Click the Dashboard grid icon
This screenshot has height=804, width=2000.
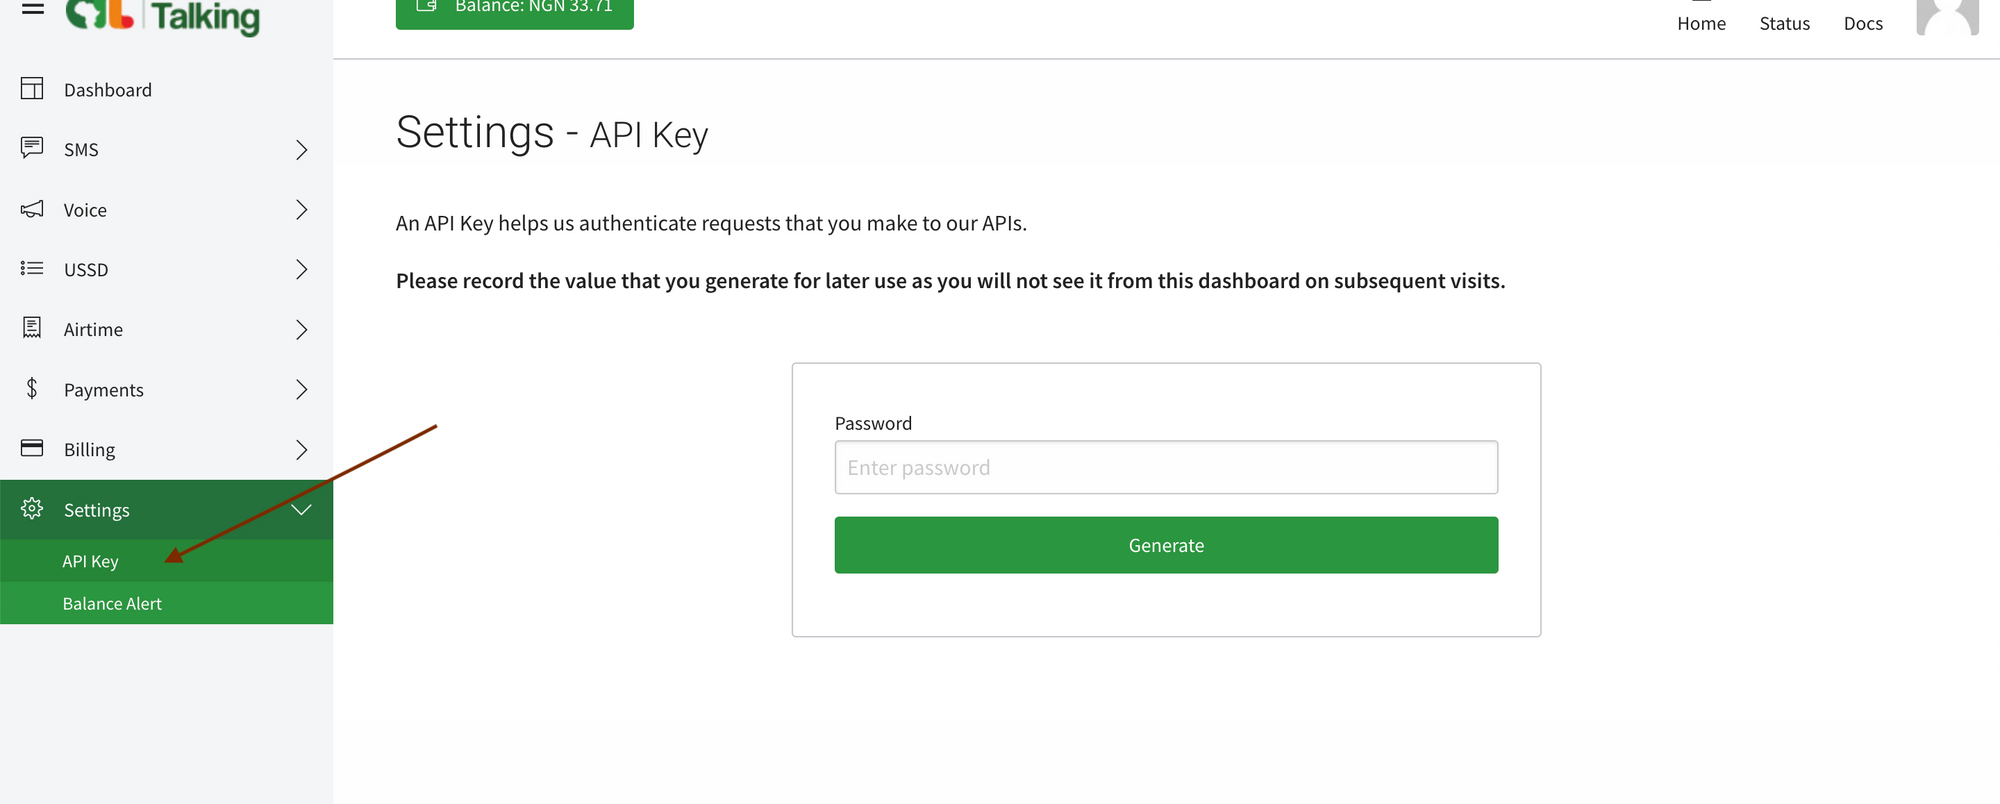tap(31, 88)
